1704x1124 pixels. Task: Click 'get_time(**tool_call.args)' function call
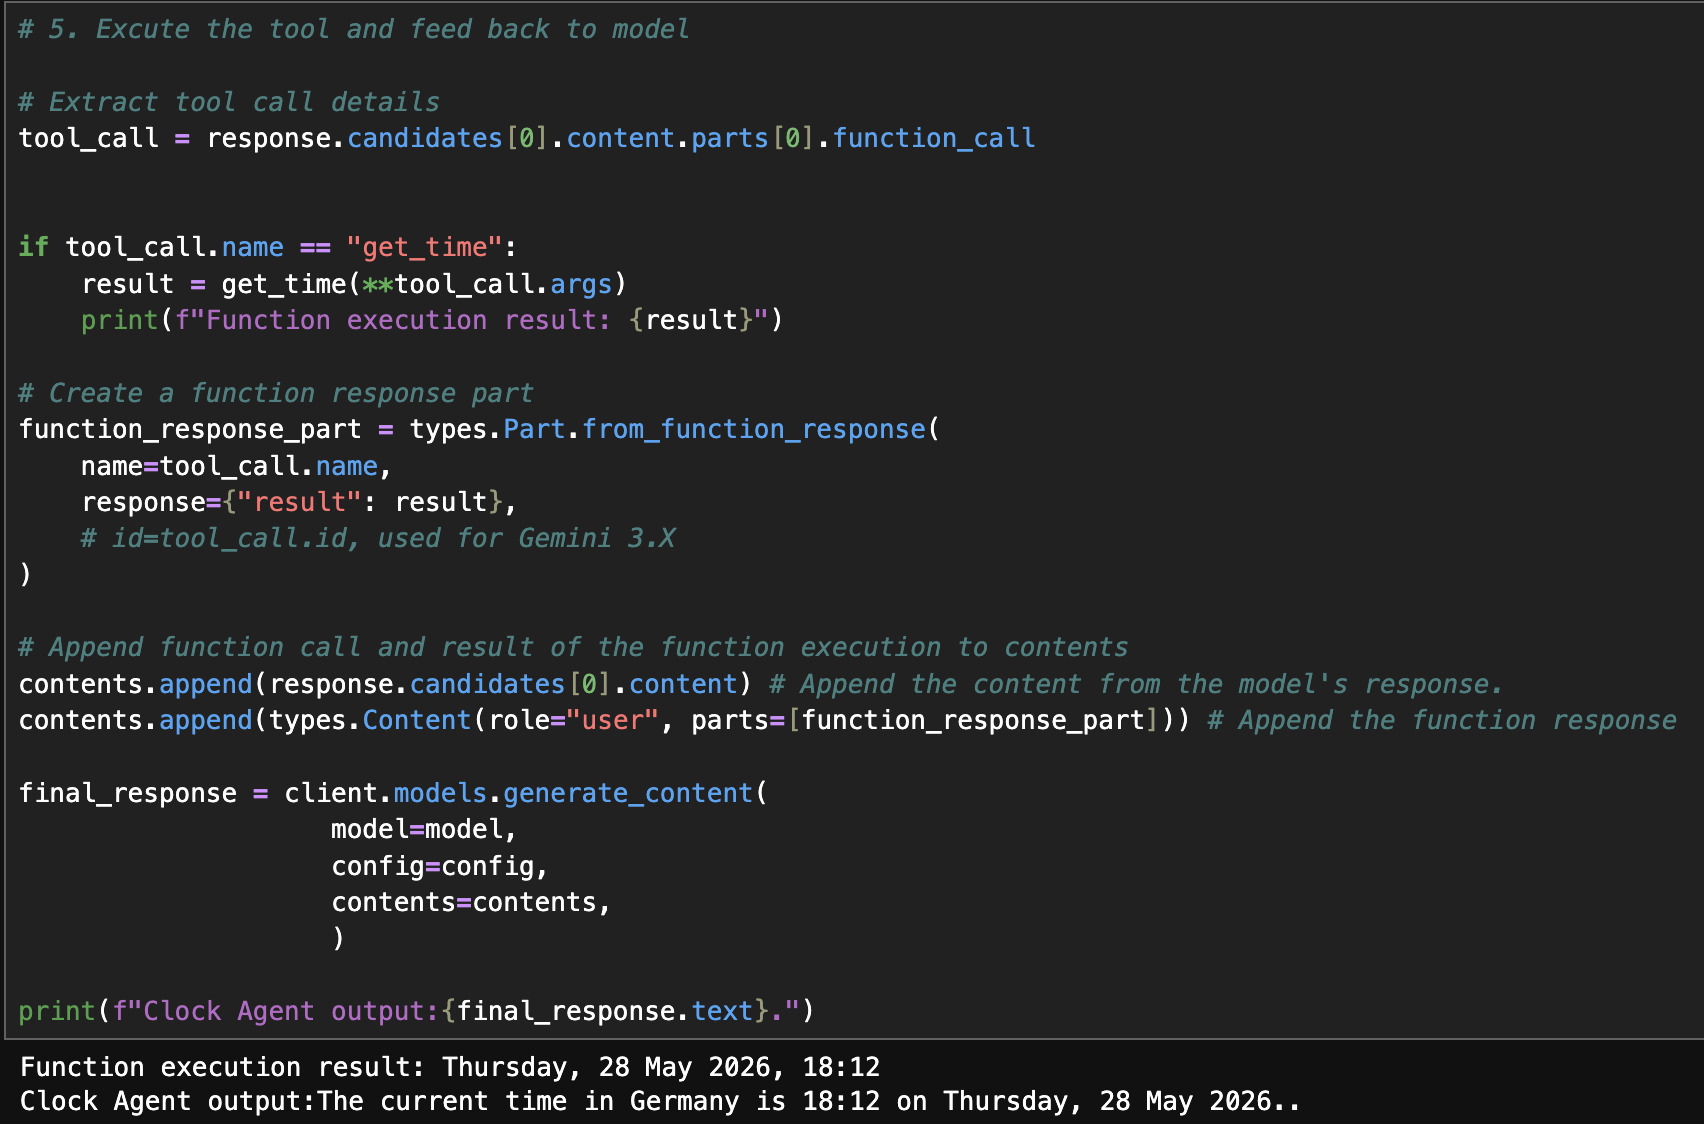(x=424, y=284)
